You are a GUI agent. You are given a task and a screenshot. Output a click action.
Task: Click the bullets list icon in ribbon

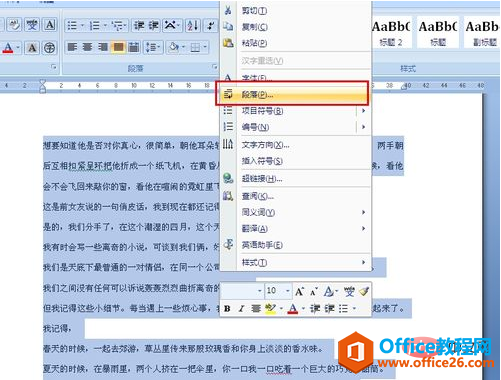click(72, 25)
